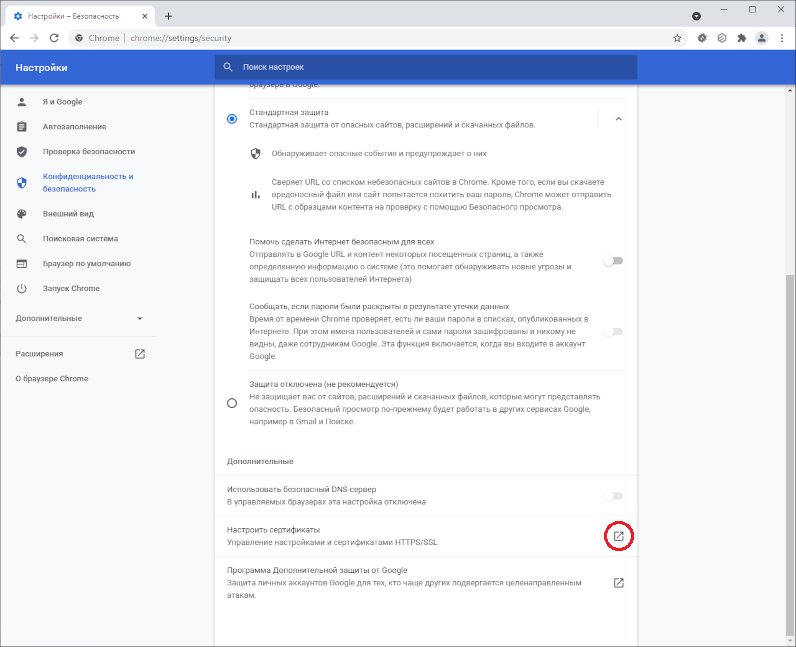This screenshot has width=796, height=647.
Task: Select Стандартная защита radio button
Action: [x=232, y=119]
